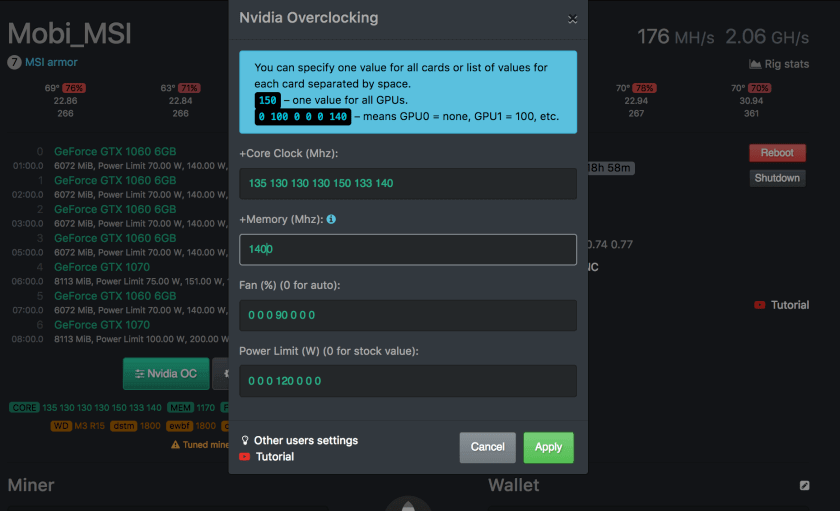
Task: Open the Tutorial link in dialog footer
Action: pos(275,457)
